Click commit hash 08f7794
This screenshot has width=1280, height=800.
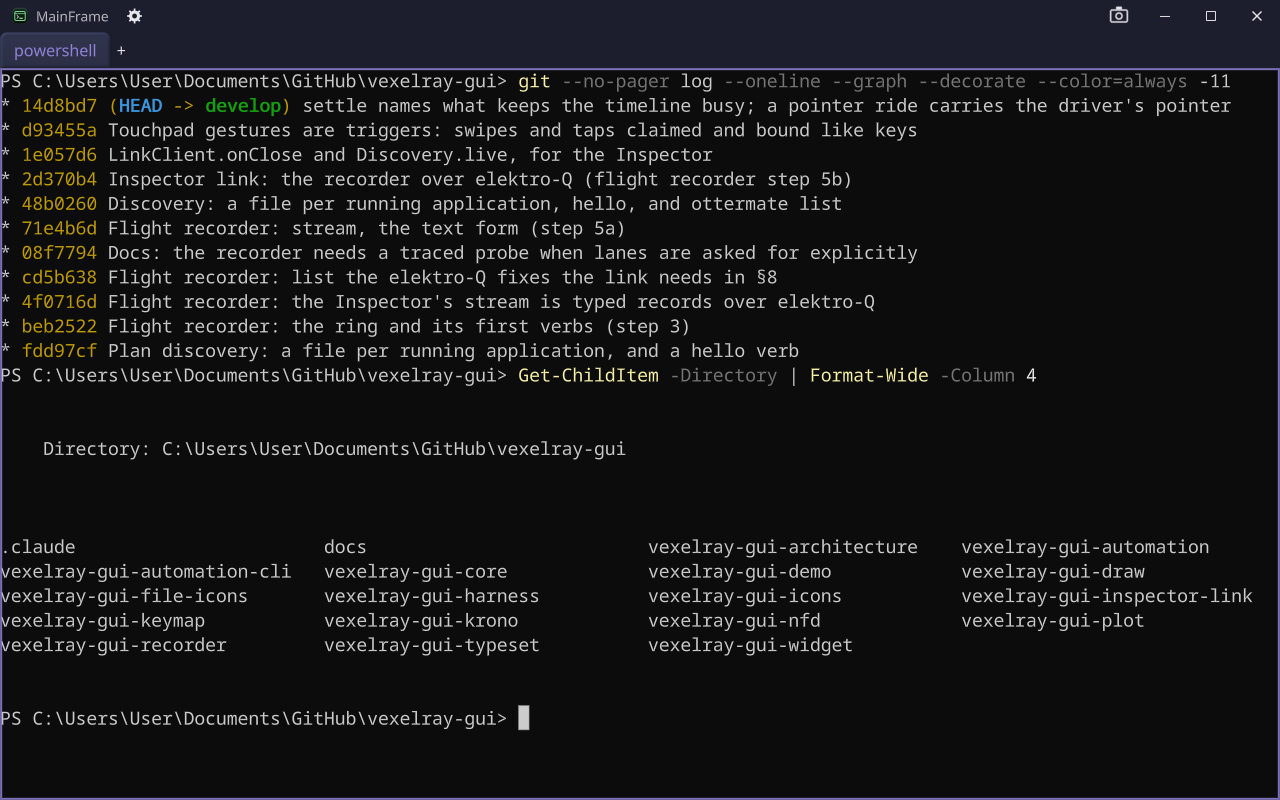[x=59, y=253]
